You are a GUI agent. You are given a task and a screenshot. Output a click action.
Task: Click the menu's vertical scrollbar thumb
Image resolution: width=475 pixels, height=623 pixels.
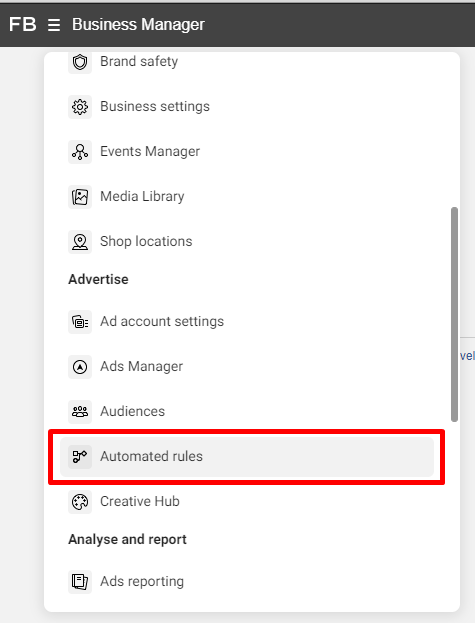(x=454, y=314)
